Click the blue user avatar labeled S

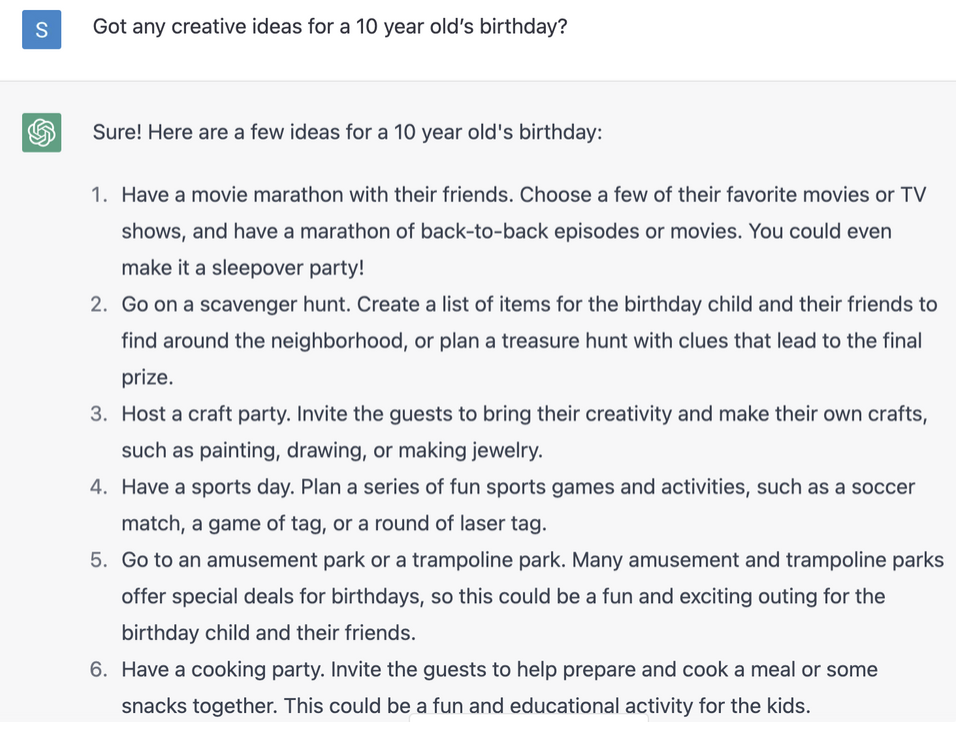pos(42,29)
